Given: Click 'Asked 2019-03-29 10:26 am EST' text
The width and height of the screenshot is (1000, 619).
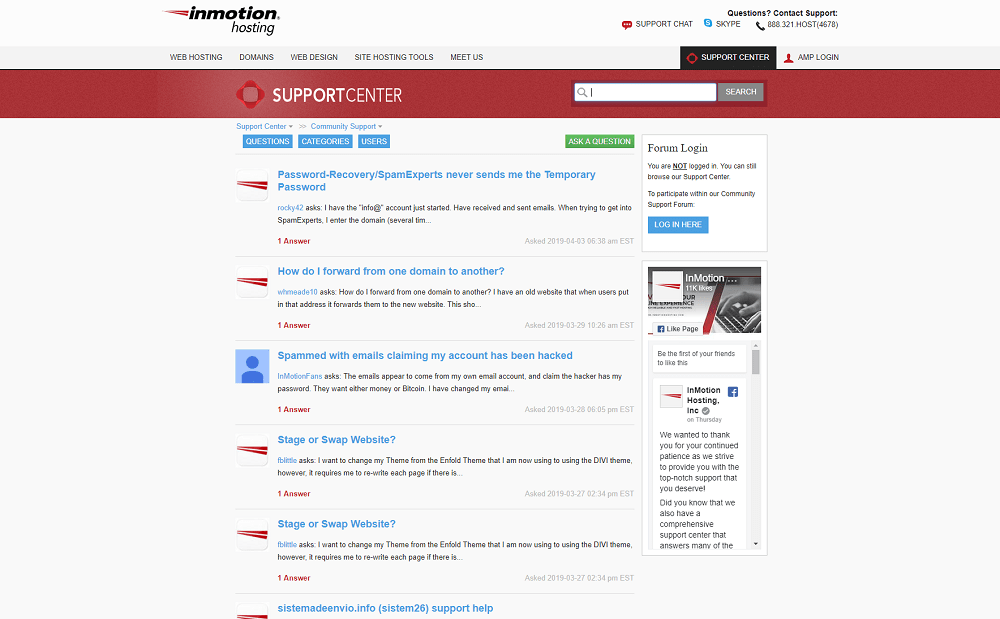Looking at the screenshot, I should point(579,325).
